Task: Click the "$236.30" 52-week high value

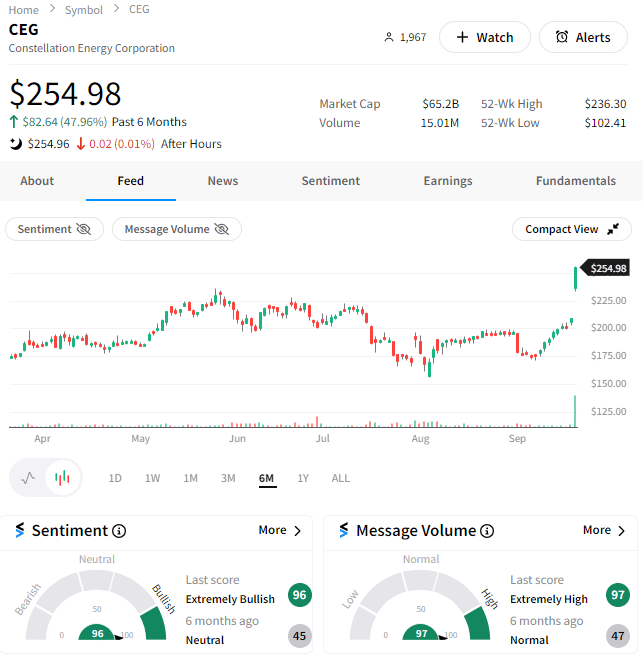Action: click(605, 103)
